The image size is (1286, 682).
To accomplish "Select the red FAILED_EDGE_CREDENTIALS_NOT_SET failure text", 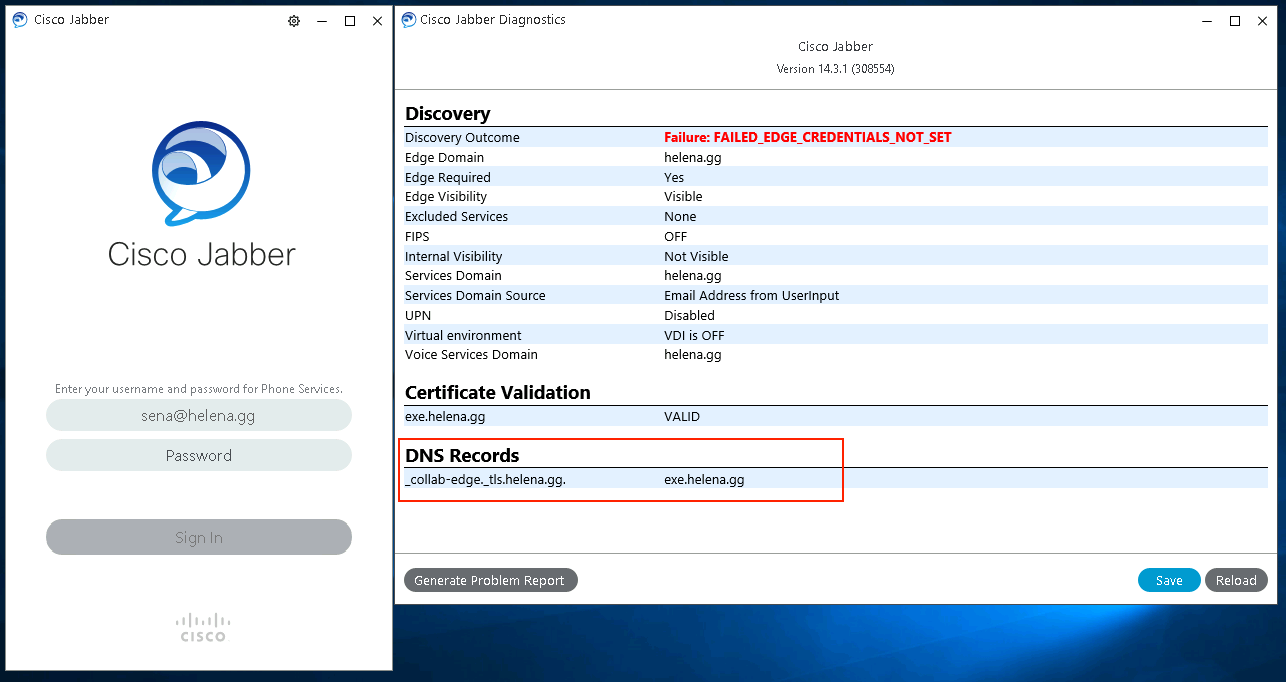I will coord(807,138).
